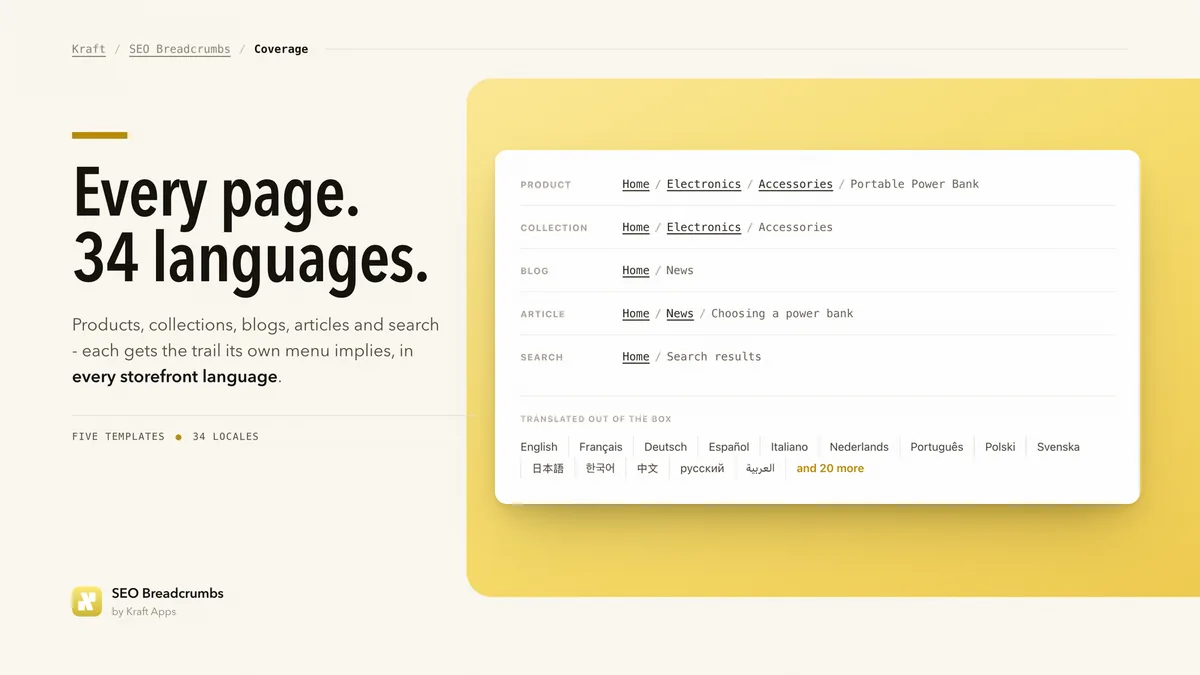Go to SEO Breadcrumbs in top breadcrumb
1200x675 pixels.
point(180,49)
